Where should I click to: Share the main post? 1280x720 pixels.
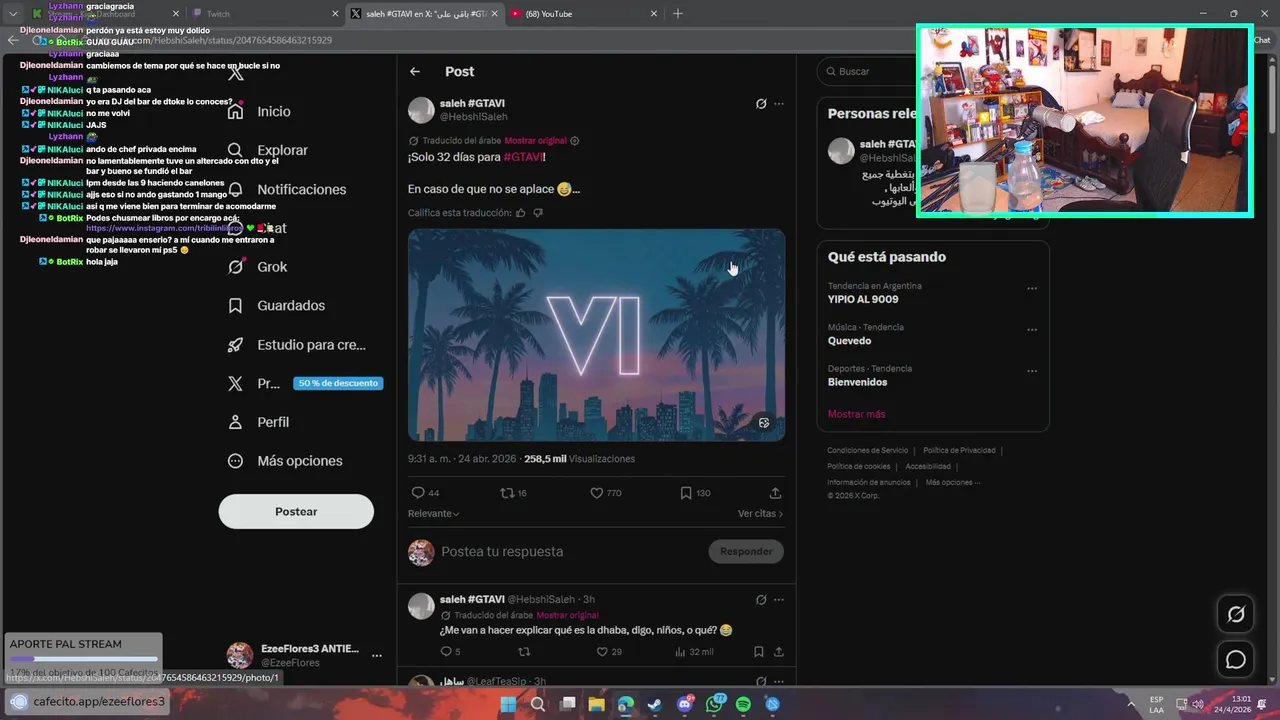point(775,493)
